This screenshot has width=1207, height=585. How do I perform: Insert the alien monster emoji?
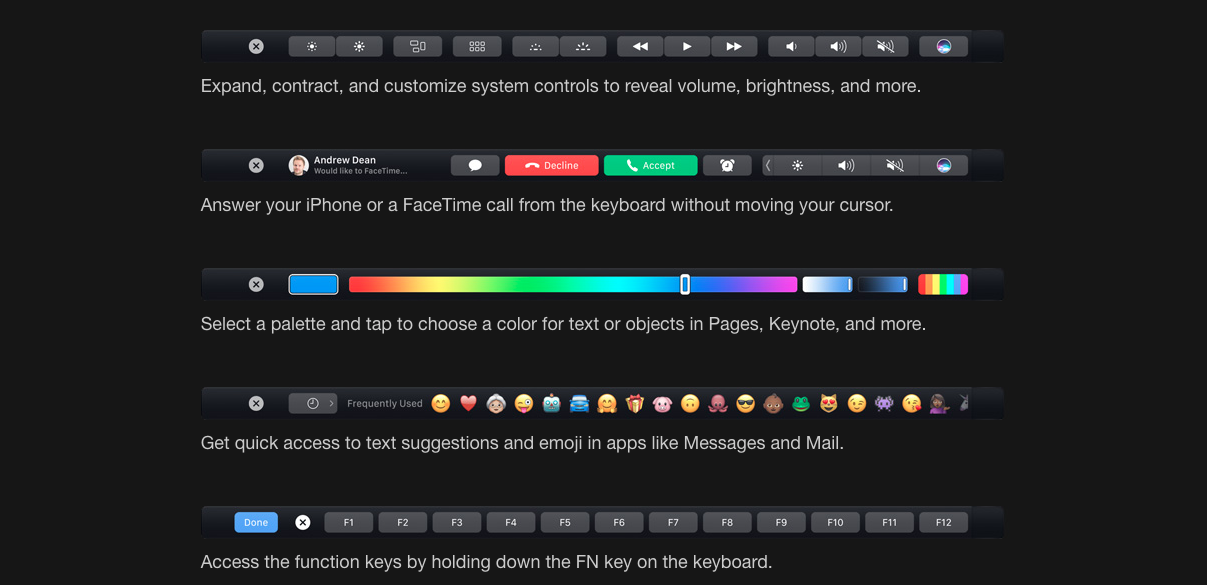pos(884,403)
